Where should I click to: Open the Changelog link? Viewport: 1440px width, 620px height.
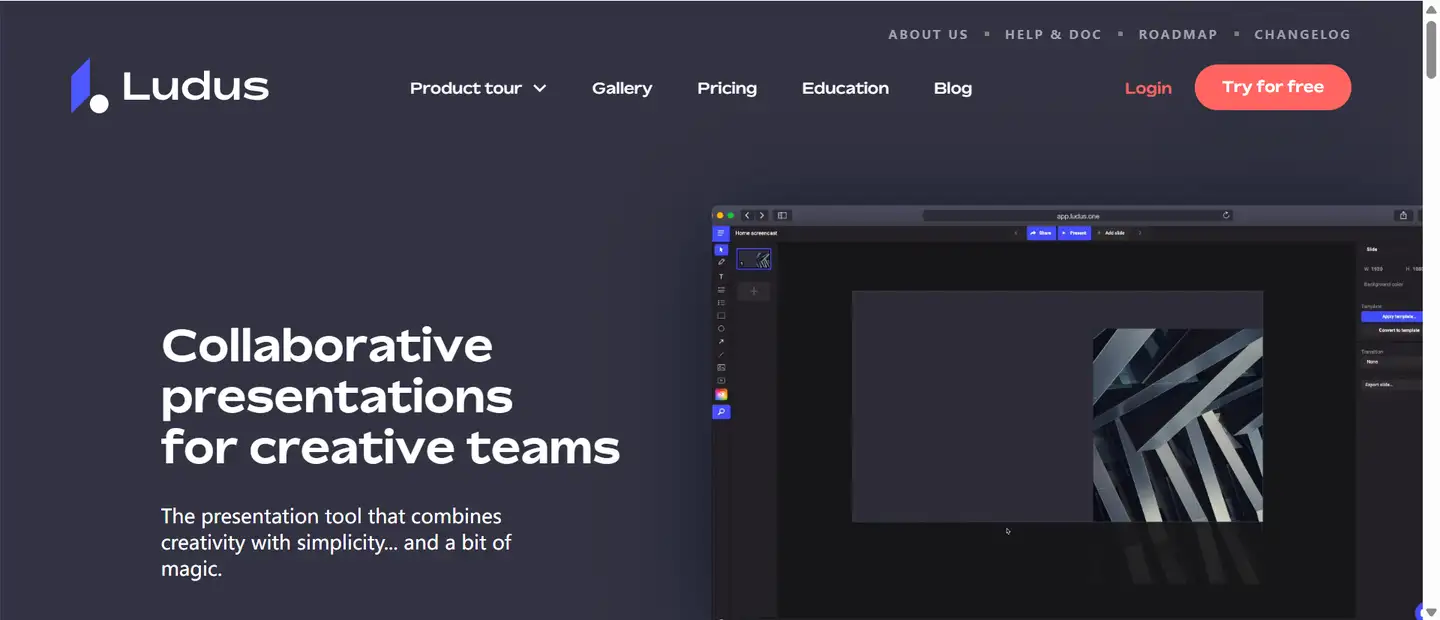pos(1302,34)
